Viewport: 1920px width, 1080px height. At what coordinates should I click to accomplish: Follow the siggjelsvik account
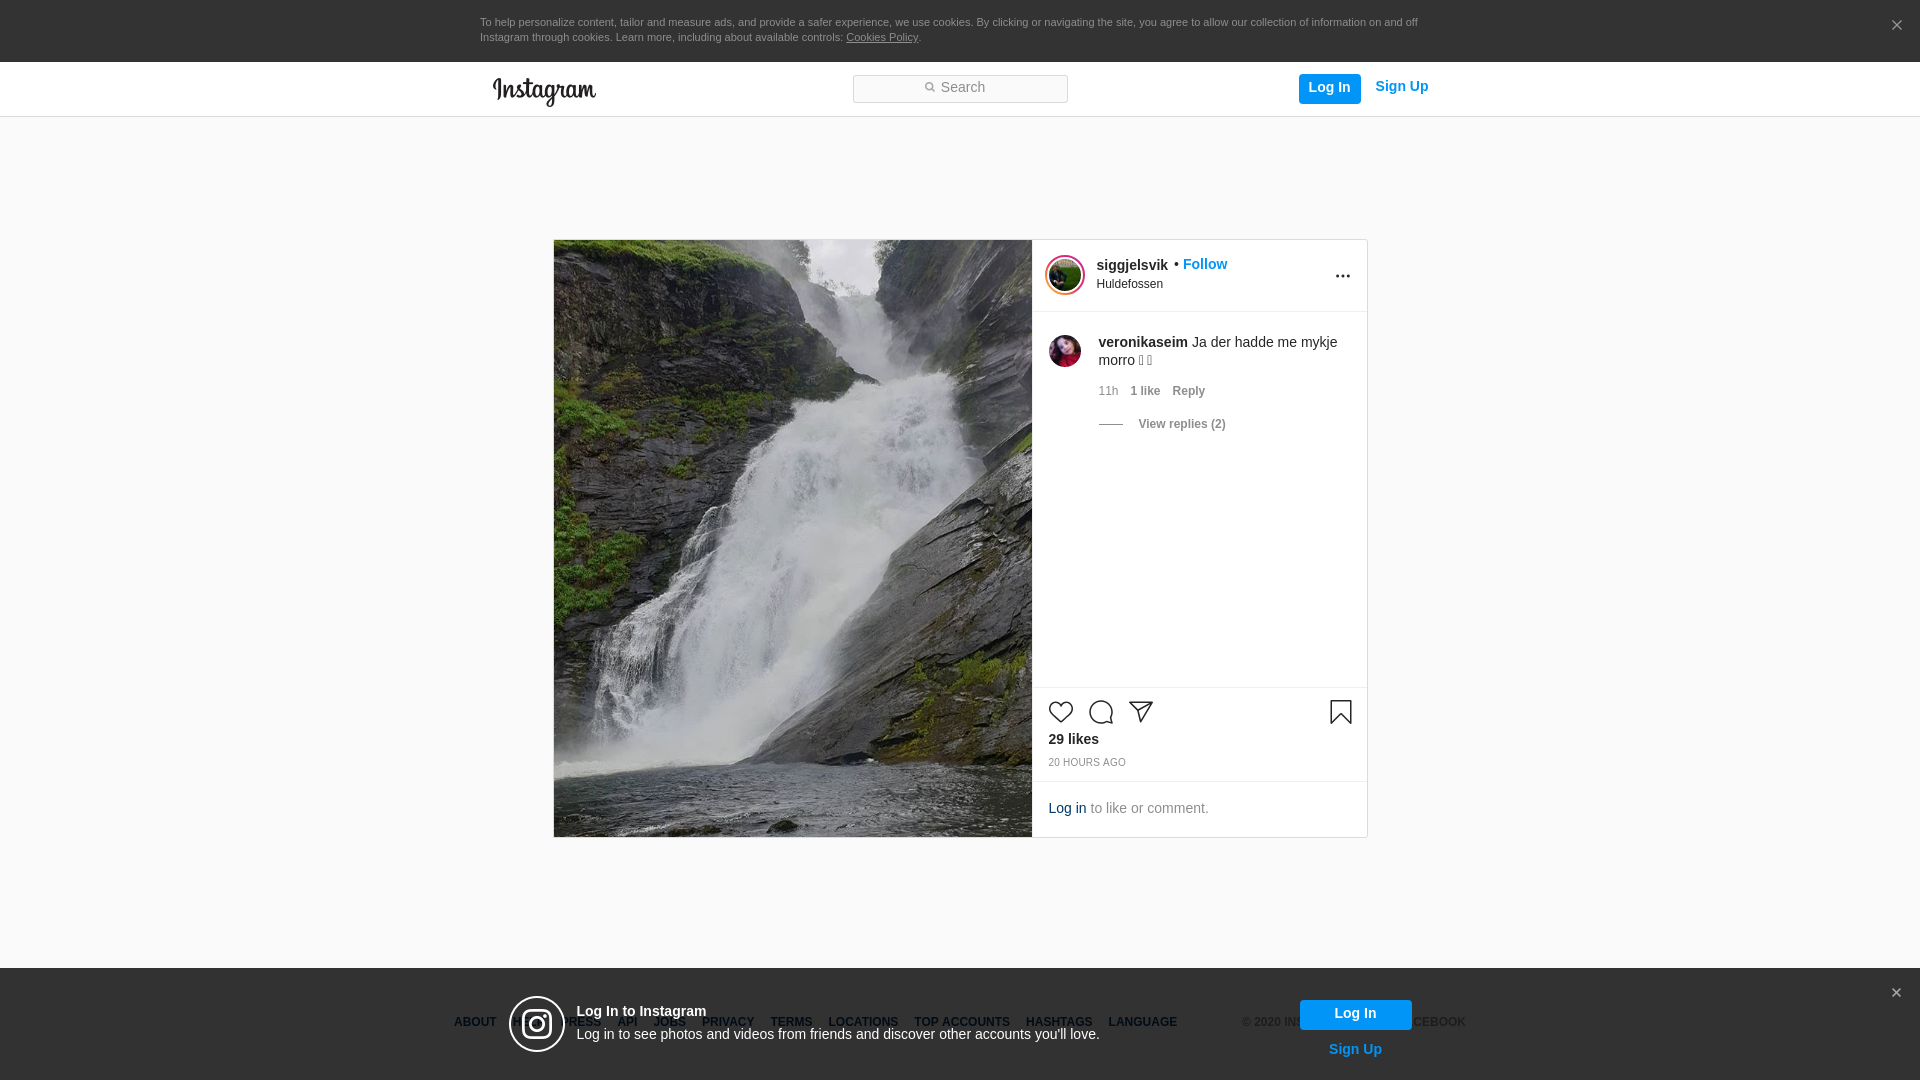click(x=1204, y=264)
